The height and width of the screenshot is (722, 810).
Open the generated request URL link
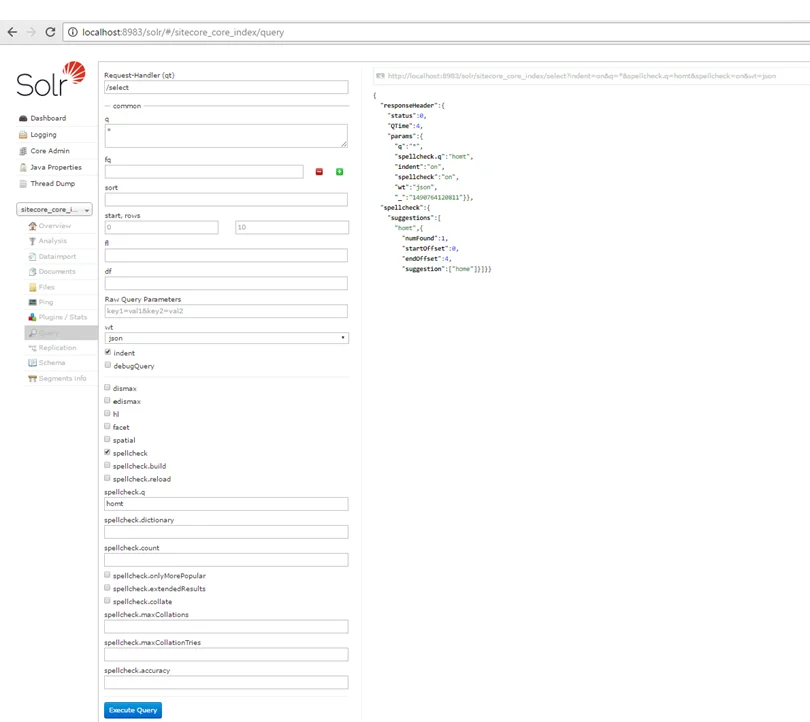click(x=582, y=76)
